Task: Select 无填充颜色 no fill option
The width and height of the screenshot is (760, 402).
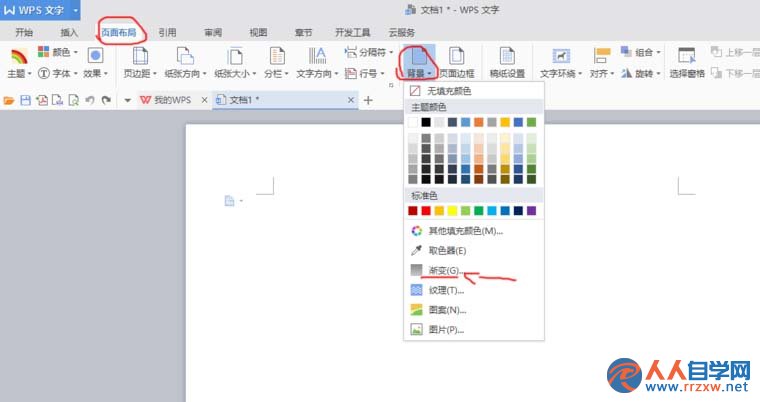Action: (474, 91)
